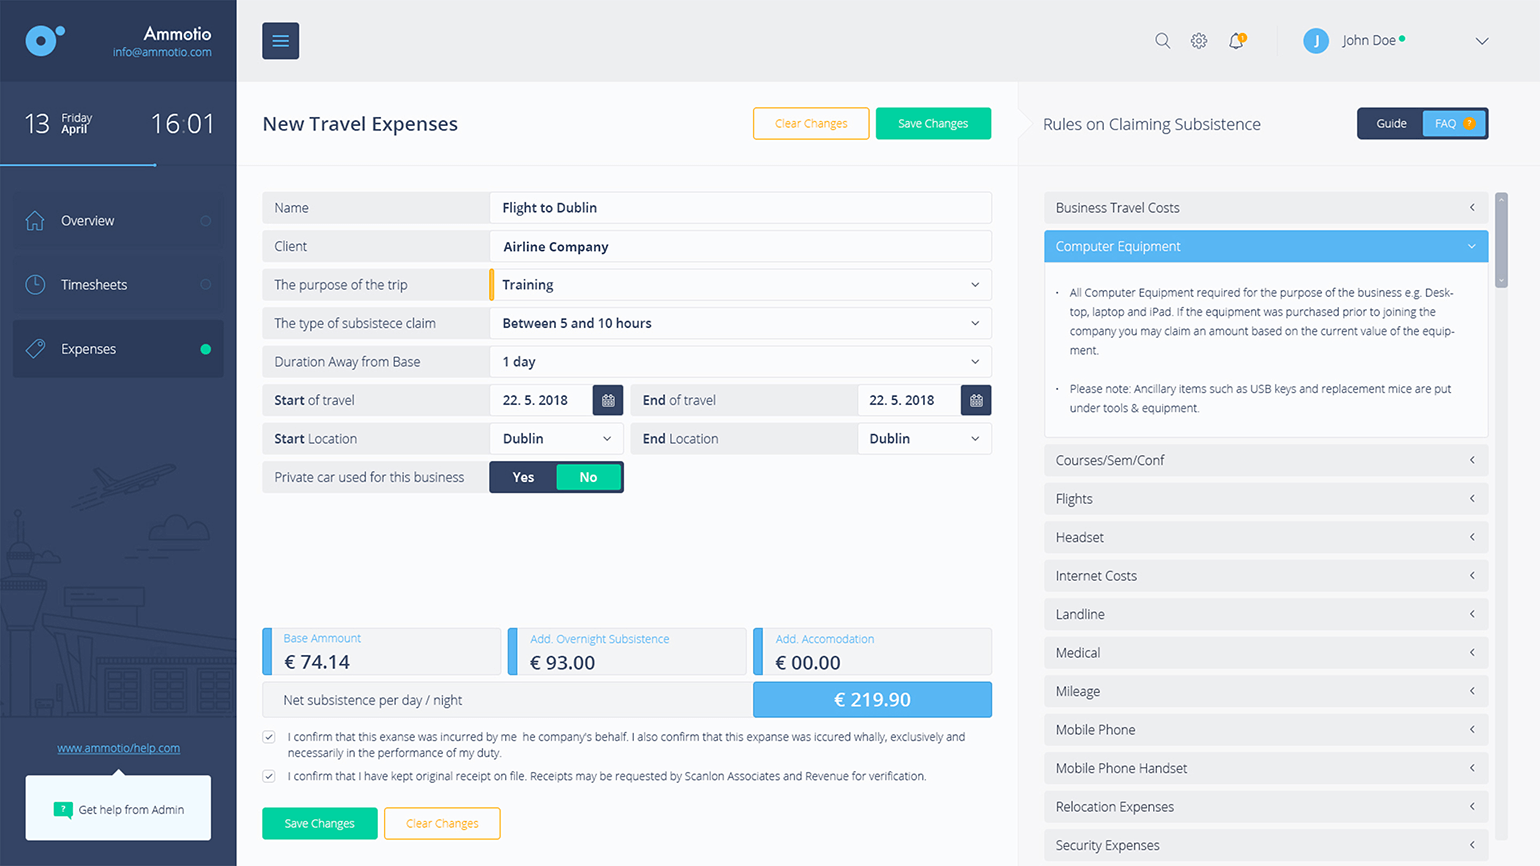The width and height of the screenshot is (1540, 866).
Task: Switch to the FAQ tab
Action: coord(1453,124)
